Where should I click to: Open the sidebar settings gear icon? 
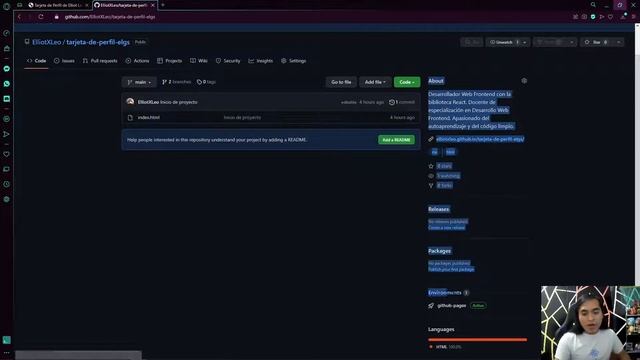(x=7, y=199)
